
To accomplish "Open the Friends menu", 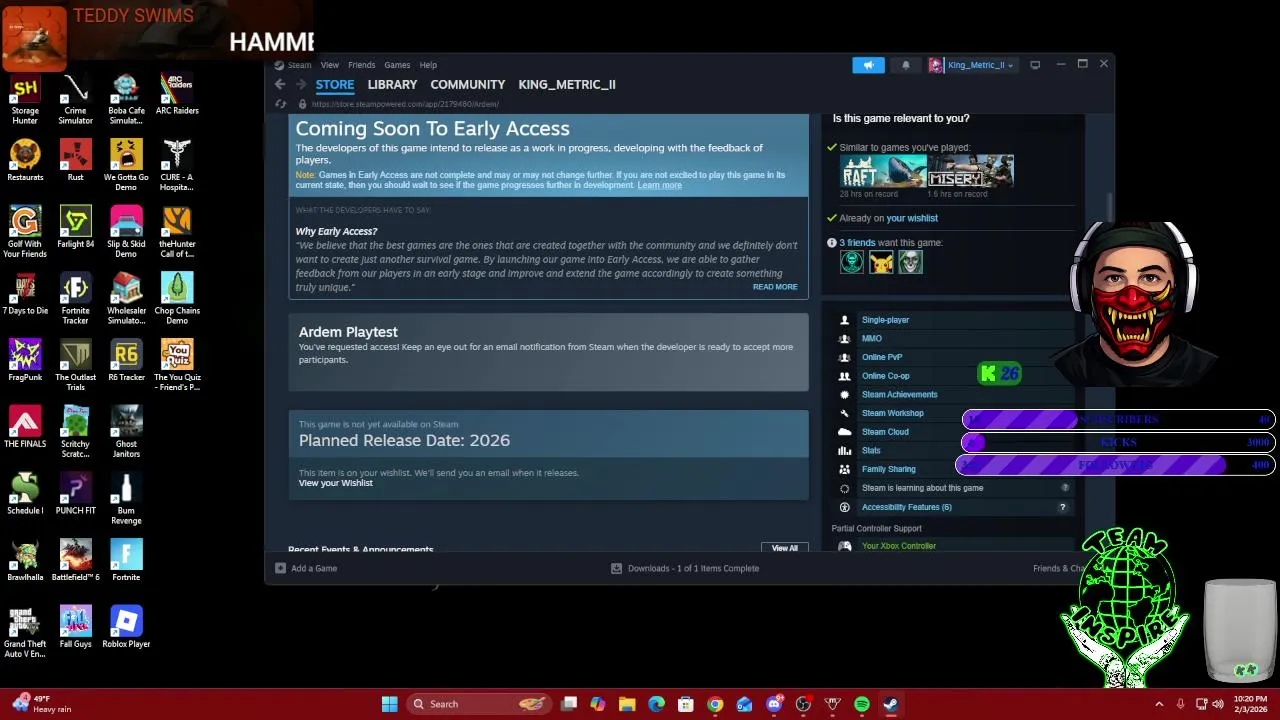I will coord(361,65).
